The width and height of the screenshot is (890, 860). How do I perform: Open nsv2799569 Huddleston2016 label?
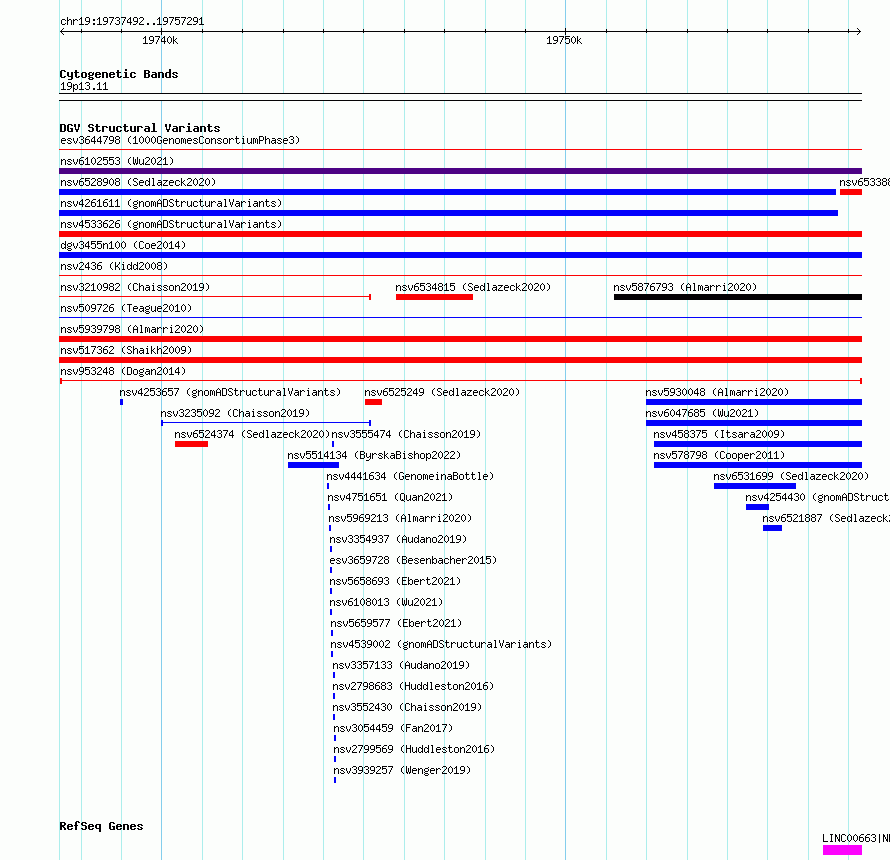tap(414, 749)
